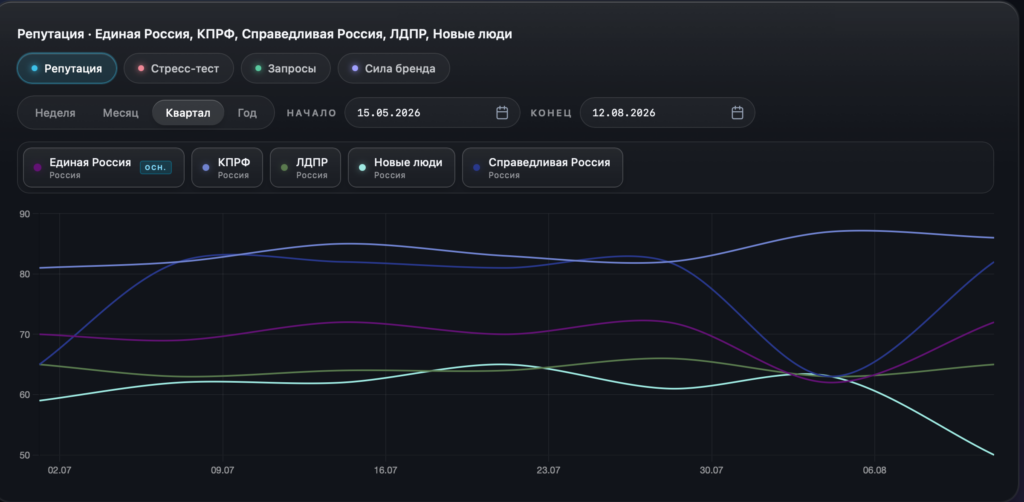Click the light-blue dot of КПРФ
Image resolution: width=1024 pixels, height=502 pixels.
[x=206, y=168]
